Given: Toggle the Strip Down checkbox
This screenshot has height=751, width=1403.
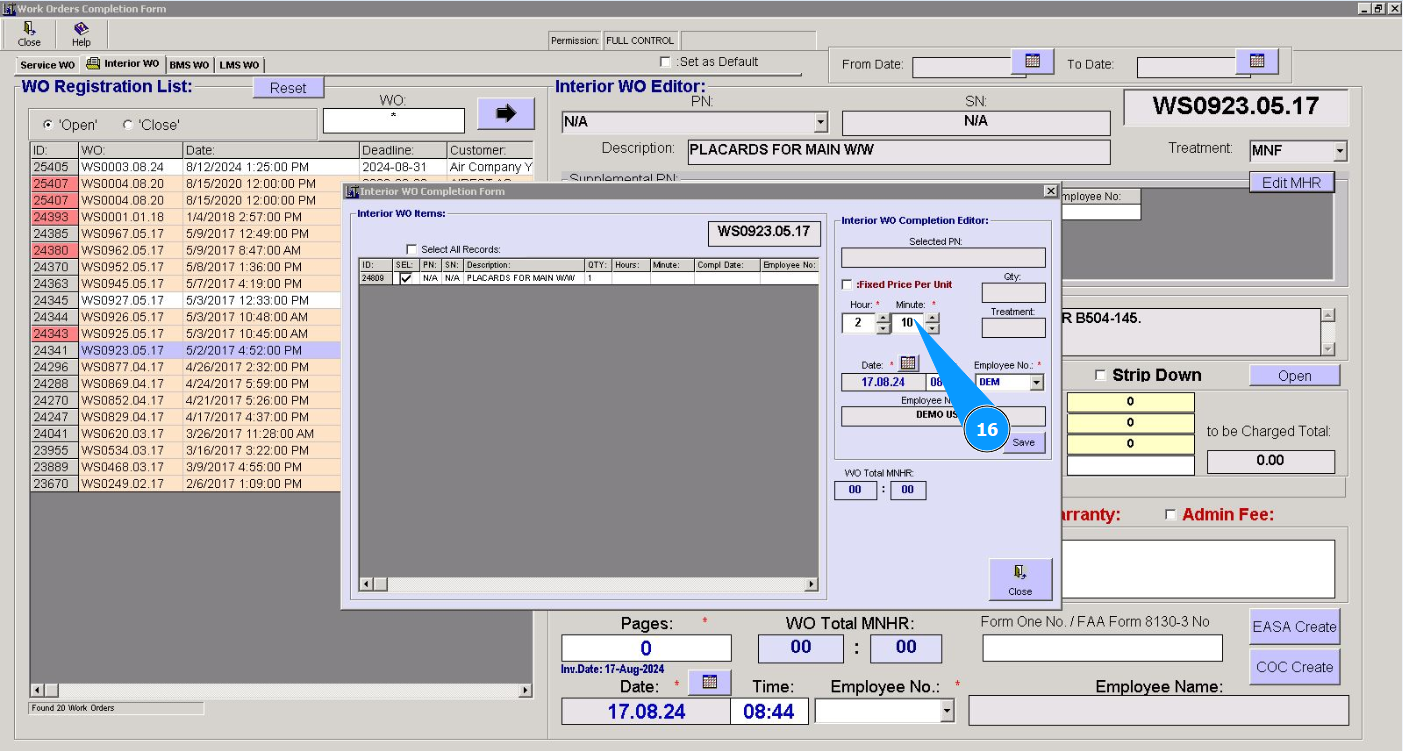Looking at the screenshot, I should (1101, 375).
